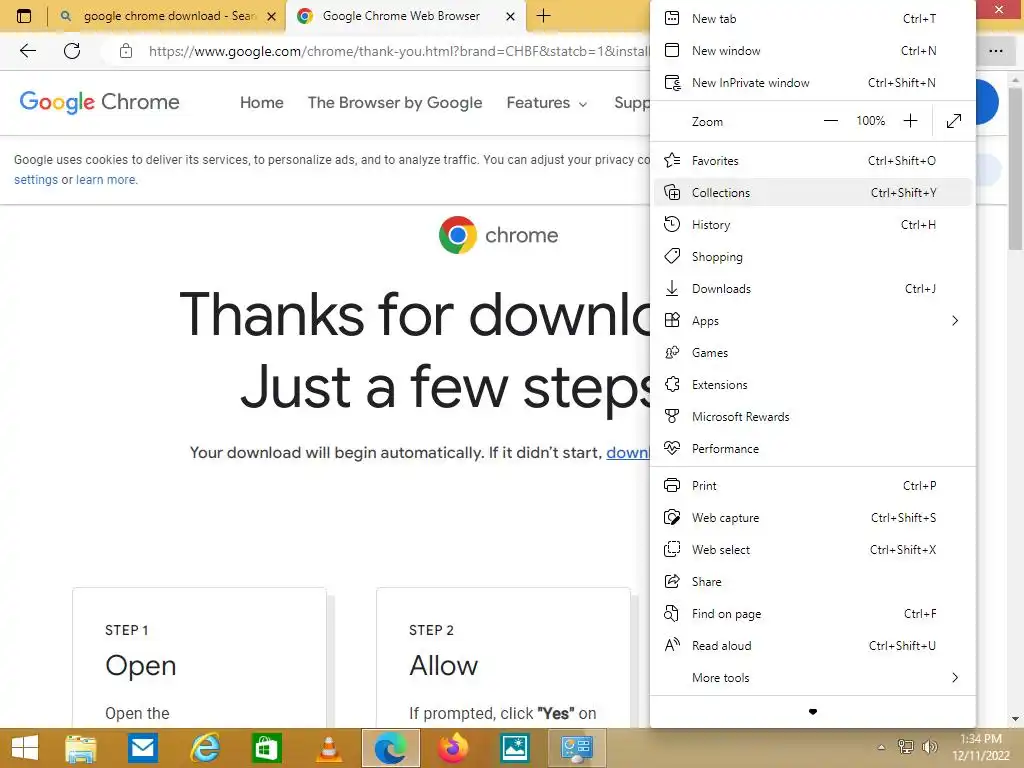
Task: Click the Read aloud icon
Action: 672,645
